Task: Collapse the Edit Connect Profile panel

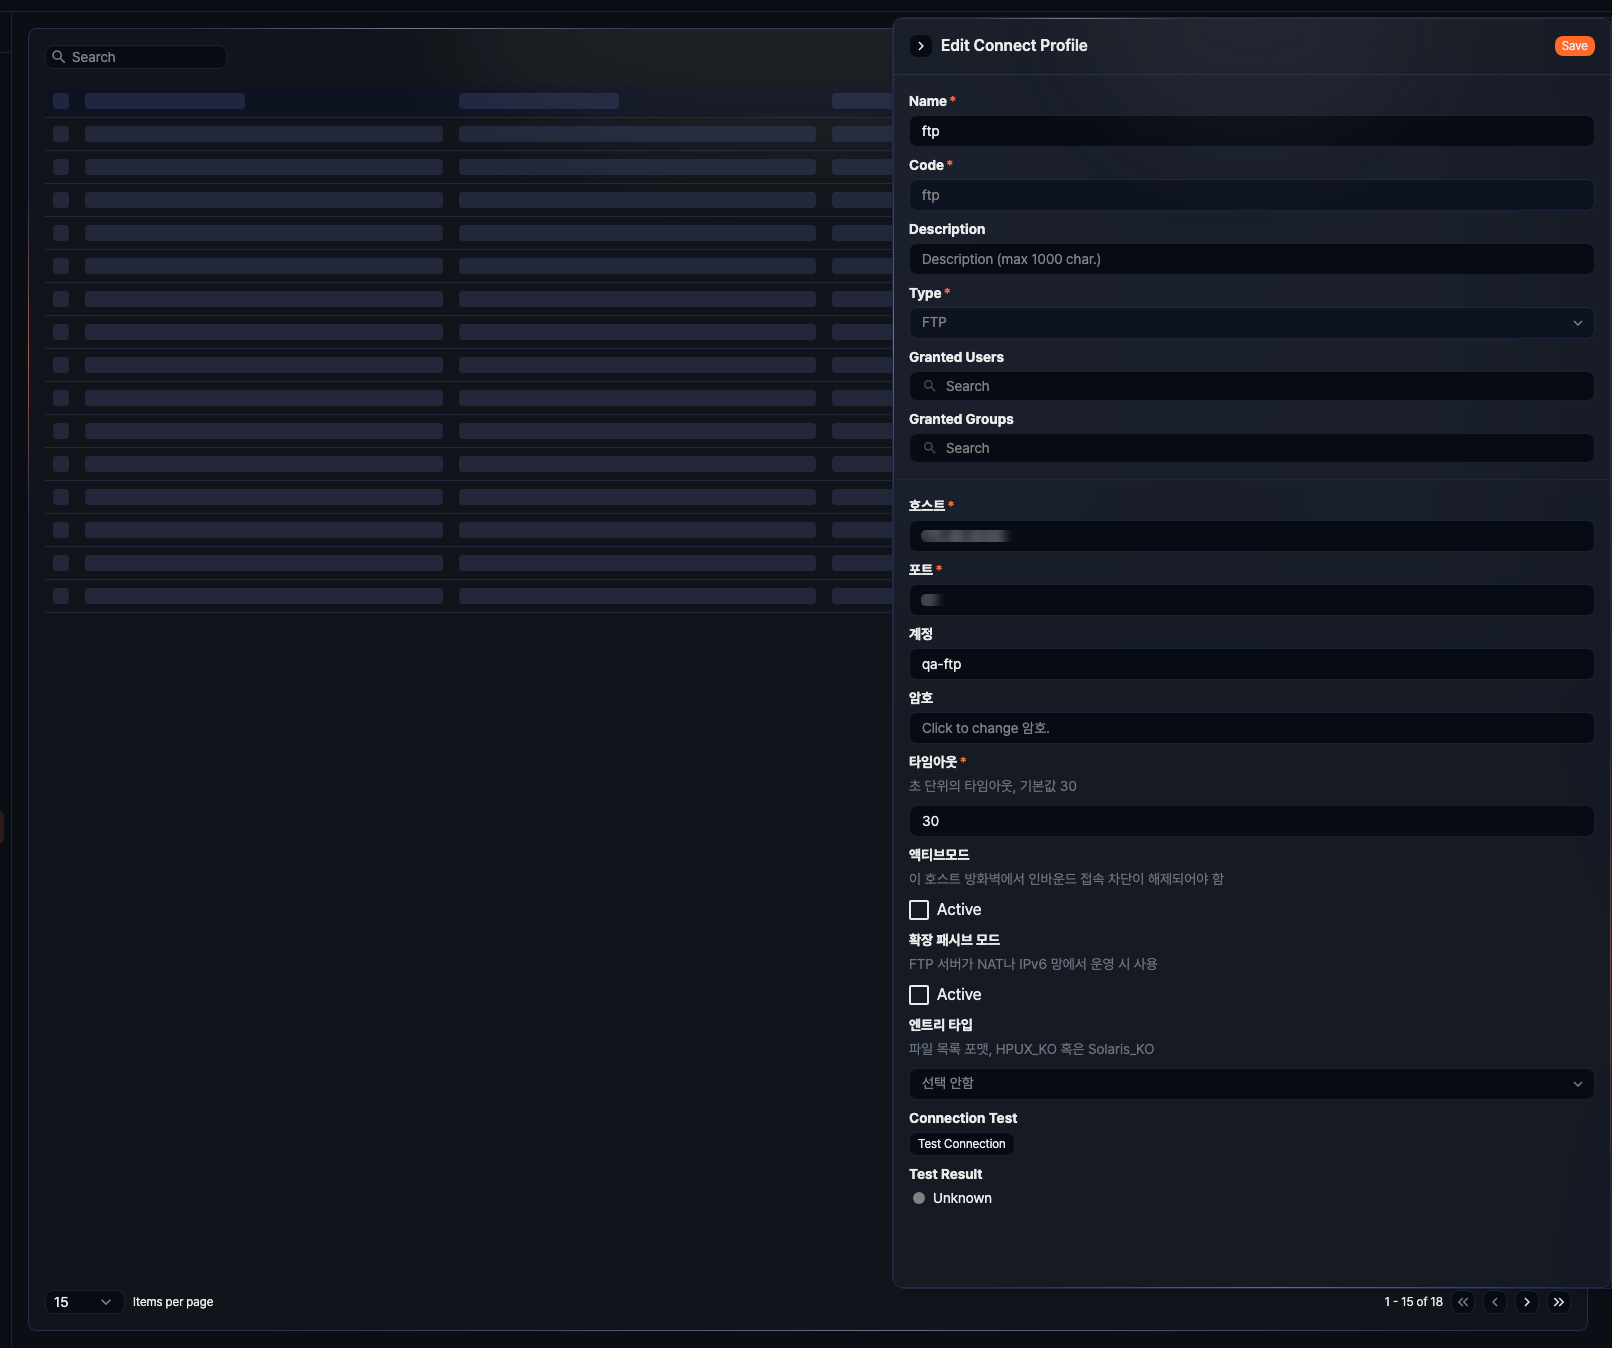Action: [920, 46]
